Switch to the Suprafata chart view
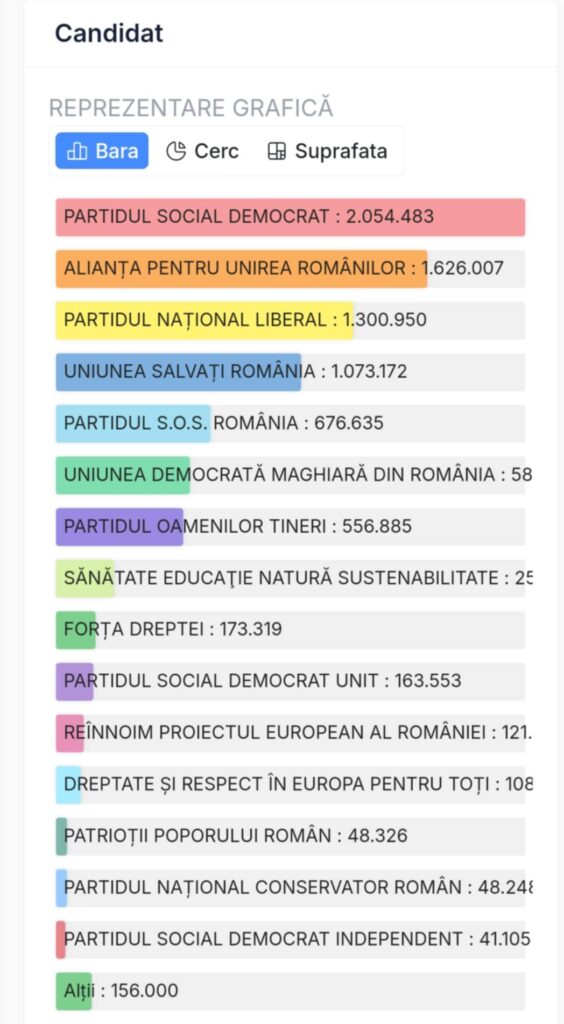The width and height of the screenshot is (564, 1024). 327,152
